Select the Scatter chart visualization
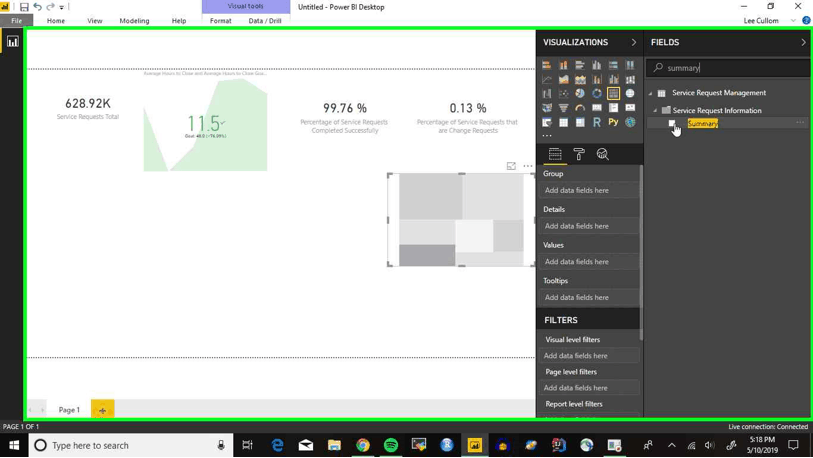Screen dimensions: 813x458 pos(563,94)
